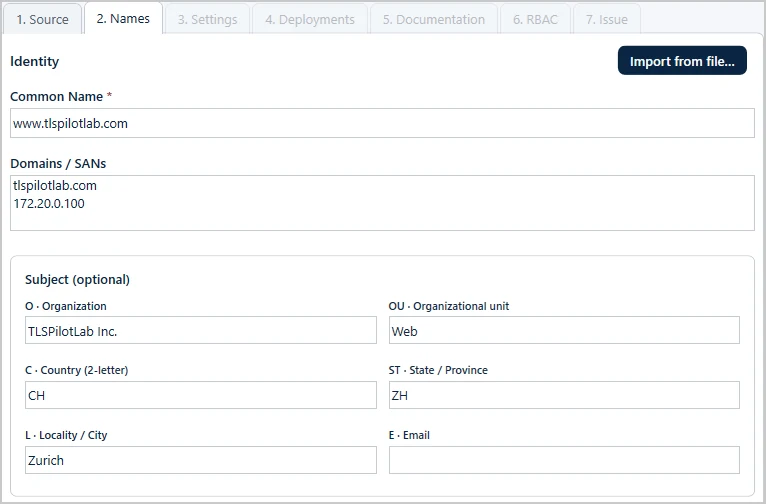
Task: Switch to the 1. Source tab
Action: 43,20
